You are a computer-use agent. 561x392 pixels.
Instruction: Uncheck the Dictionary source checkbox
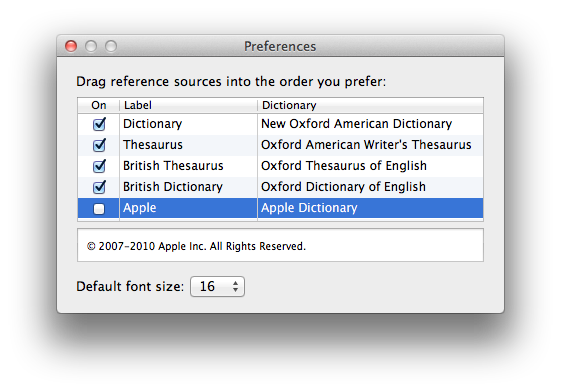pos(99,124)
